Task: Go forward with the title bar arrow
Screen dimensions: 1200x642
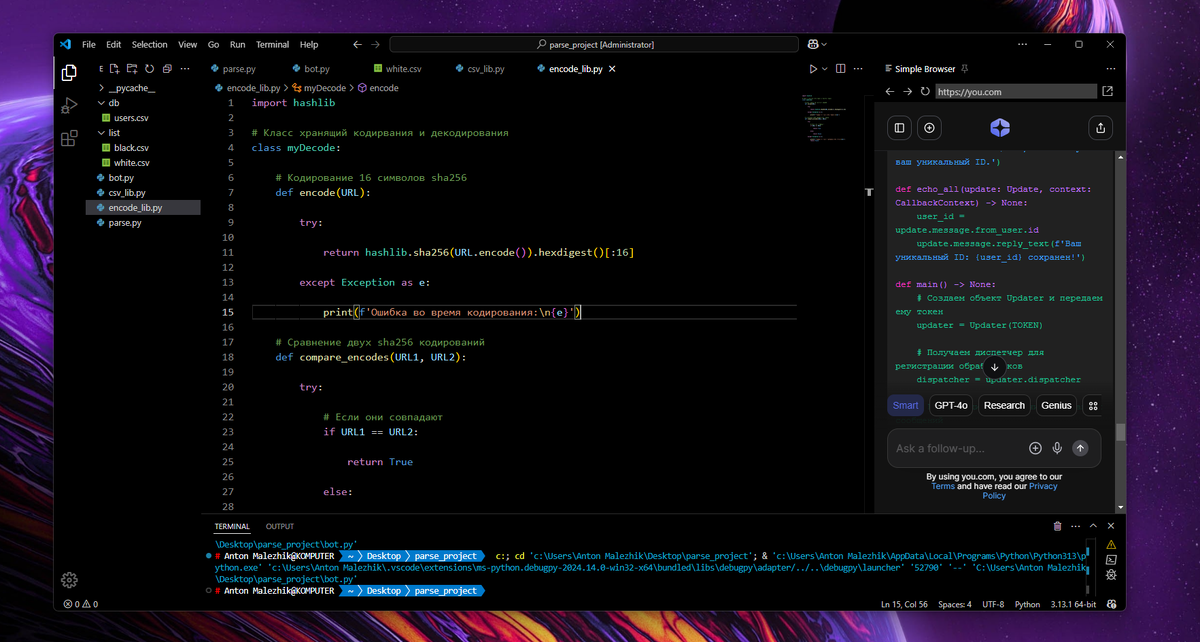Action: pyautogui.click(x=377, y=44)
